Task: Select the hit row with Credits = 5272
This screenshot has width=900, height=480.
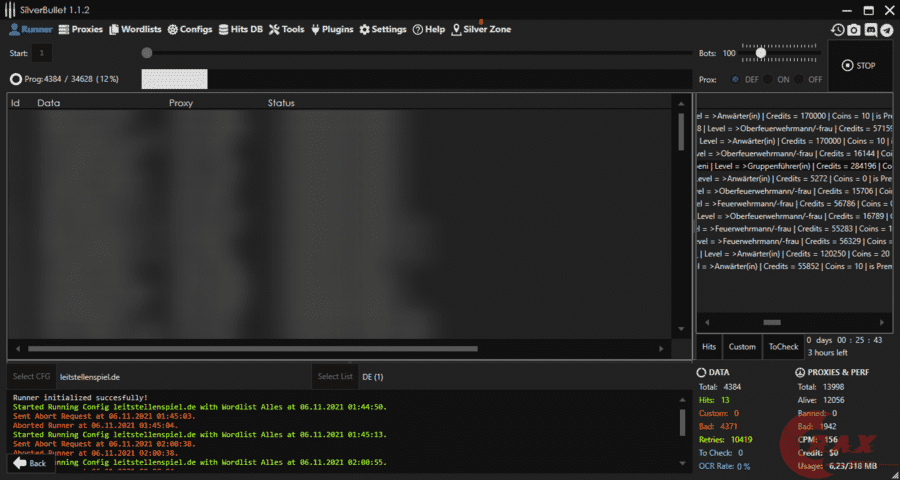Action: pos(795,179)
